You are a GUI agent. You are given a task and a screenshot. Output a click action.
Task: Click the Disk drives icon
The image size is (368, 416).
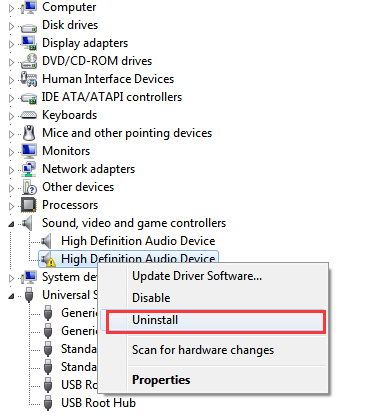tap(29, 27)
